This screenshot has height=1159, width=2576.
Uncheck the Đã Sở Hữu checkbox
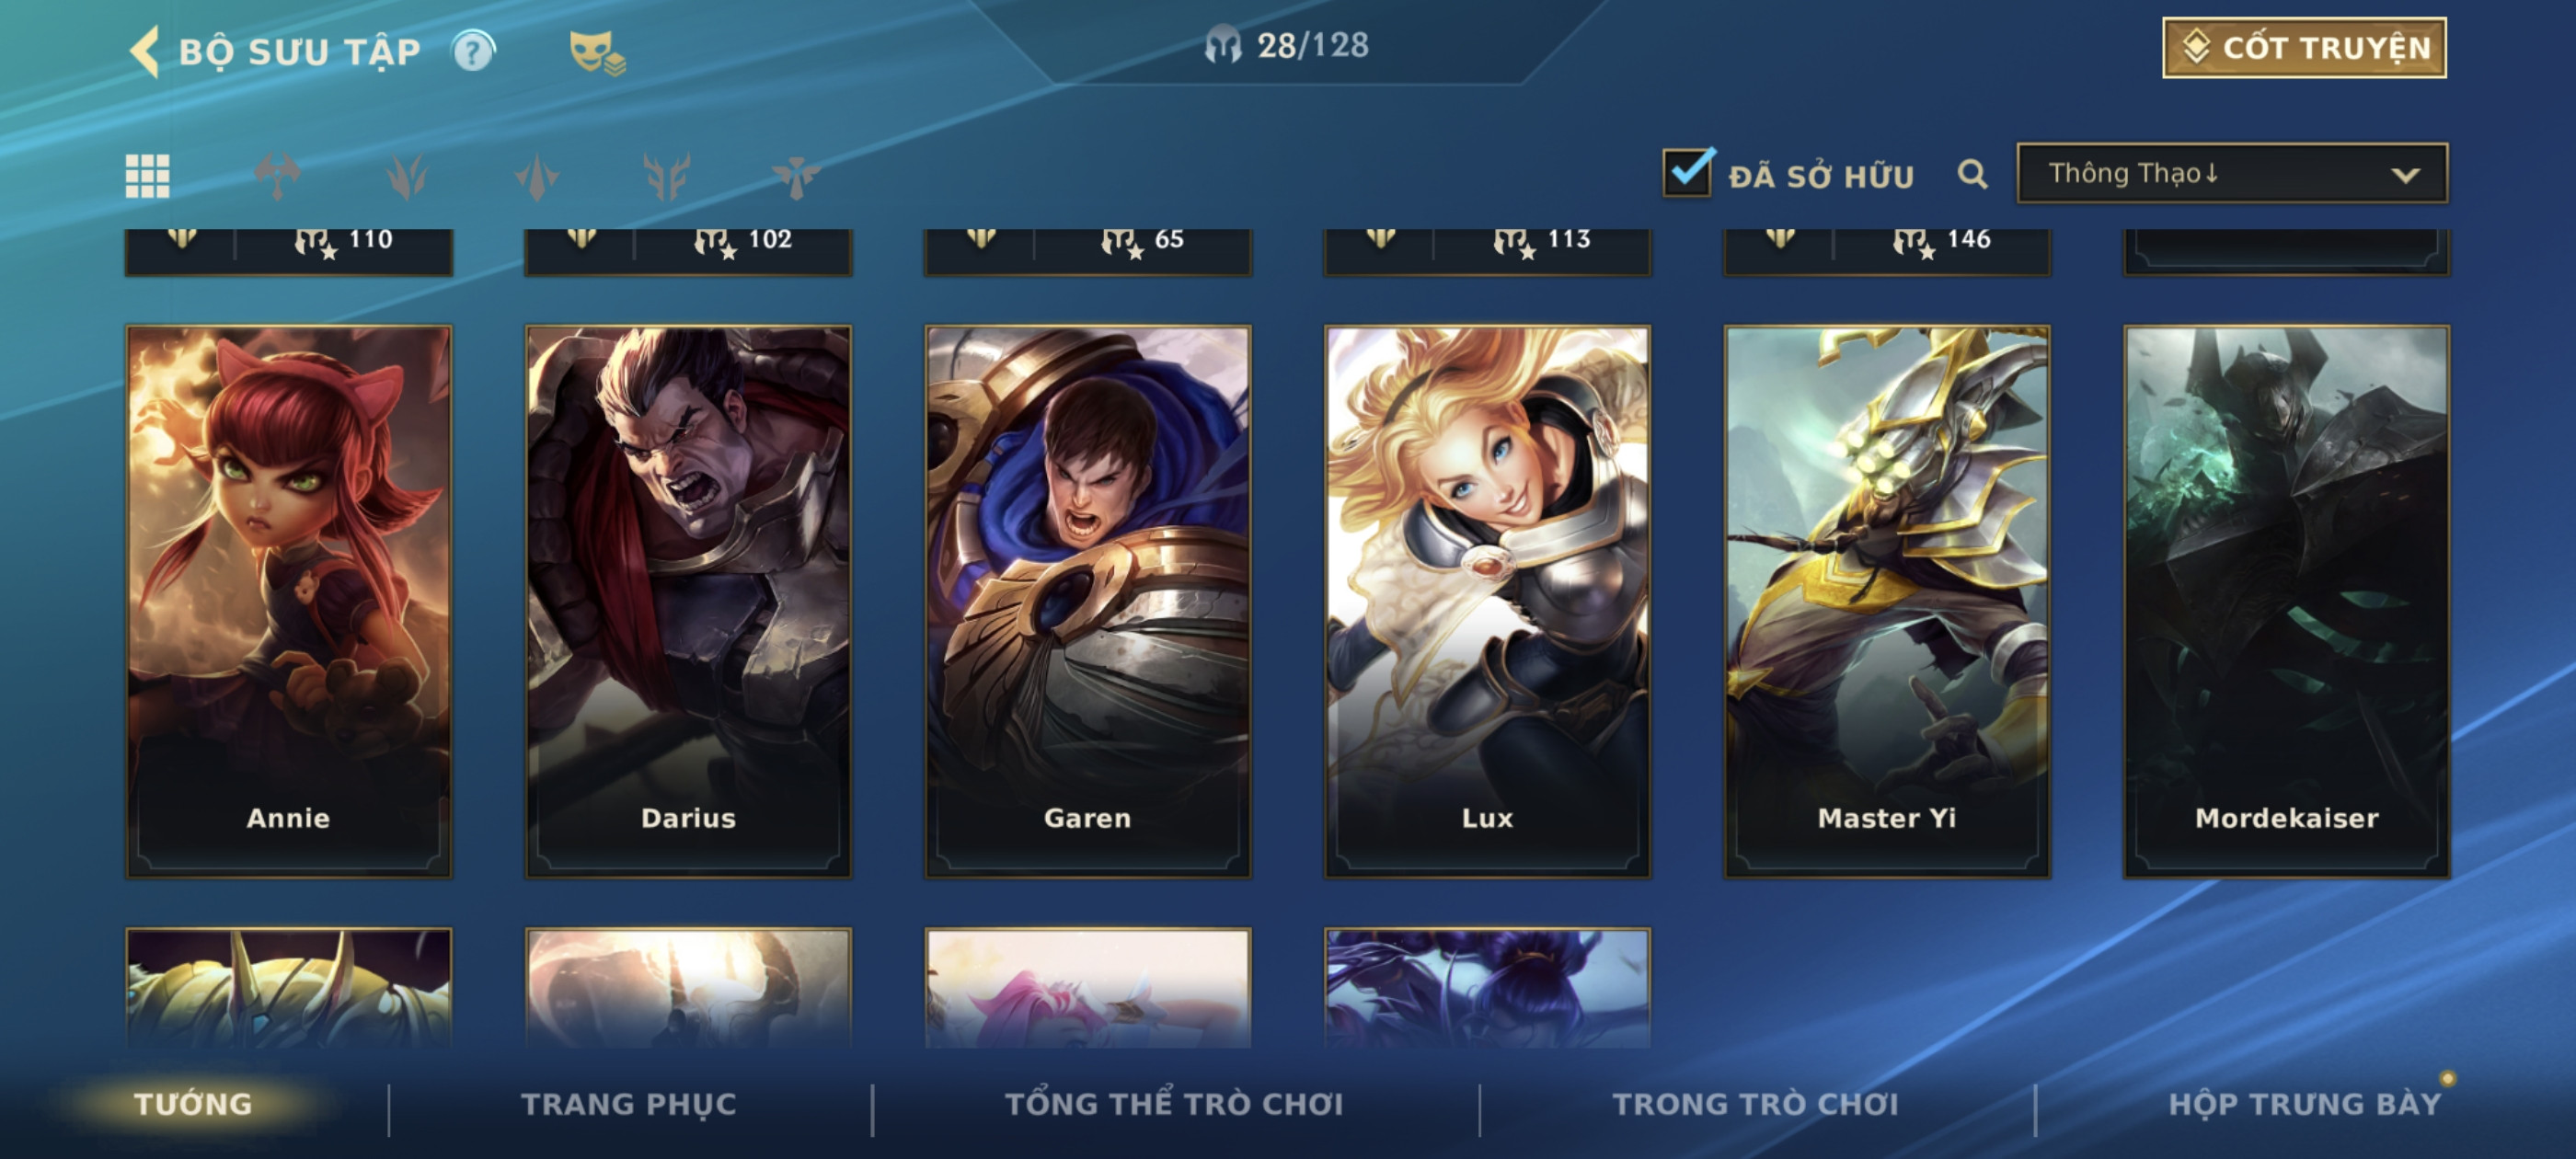coord(1688,172)
